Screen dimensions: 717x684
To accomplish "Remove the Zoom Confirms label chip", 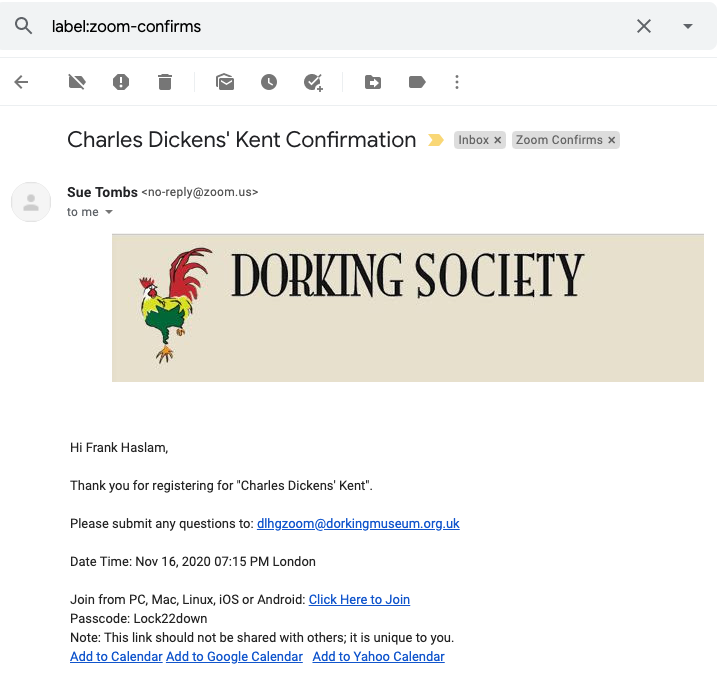I will click(611, 140).
